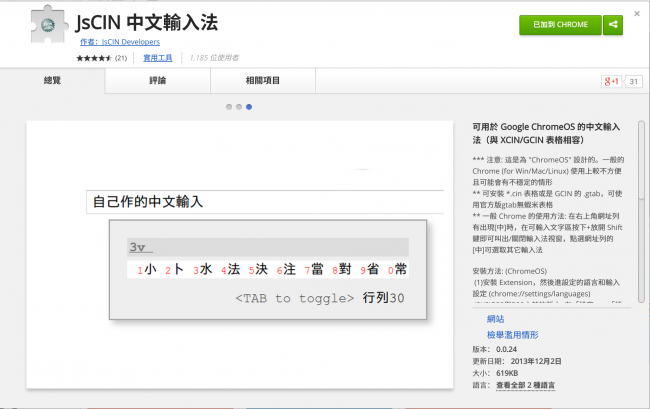650x409 pixels.
Task: Click the star rating (21)
Action: click(102, 58)
